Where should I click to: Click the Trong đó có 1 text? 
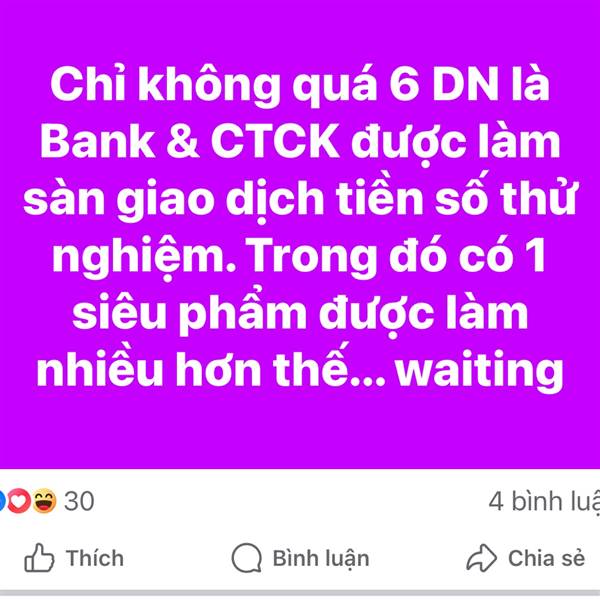397,255
